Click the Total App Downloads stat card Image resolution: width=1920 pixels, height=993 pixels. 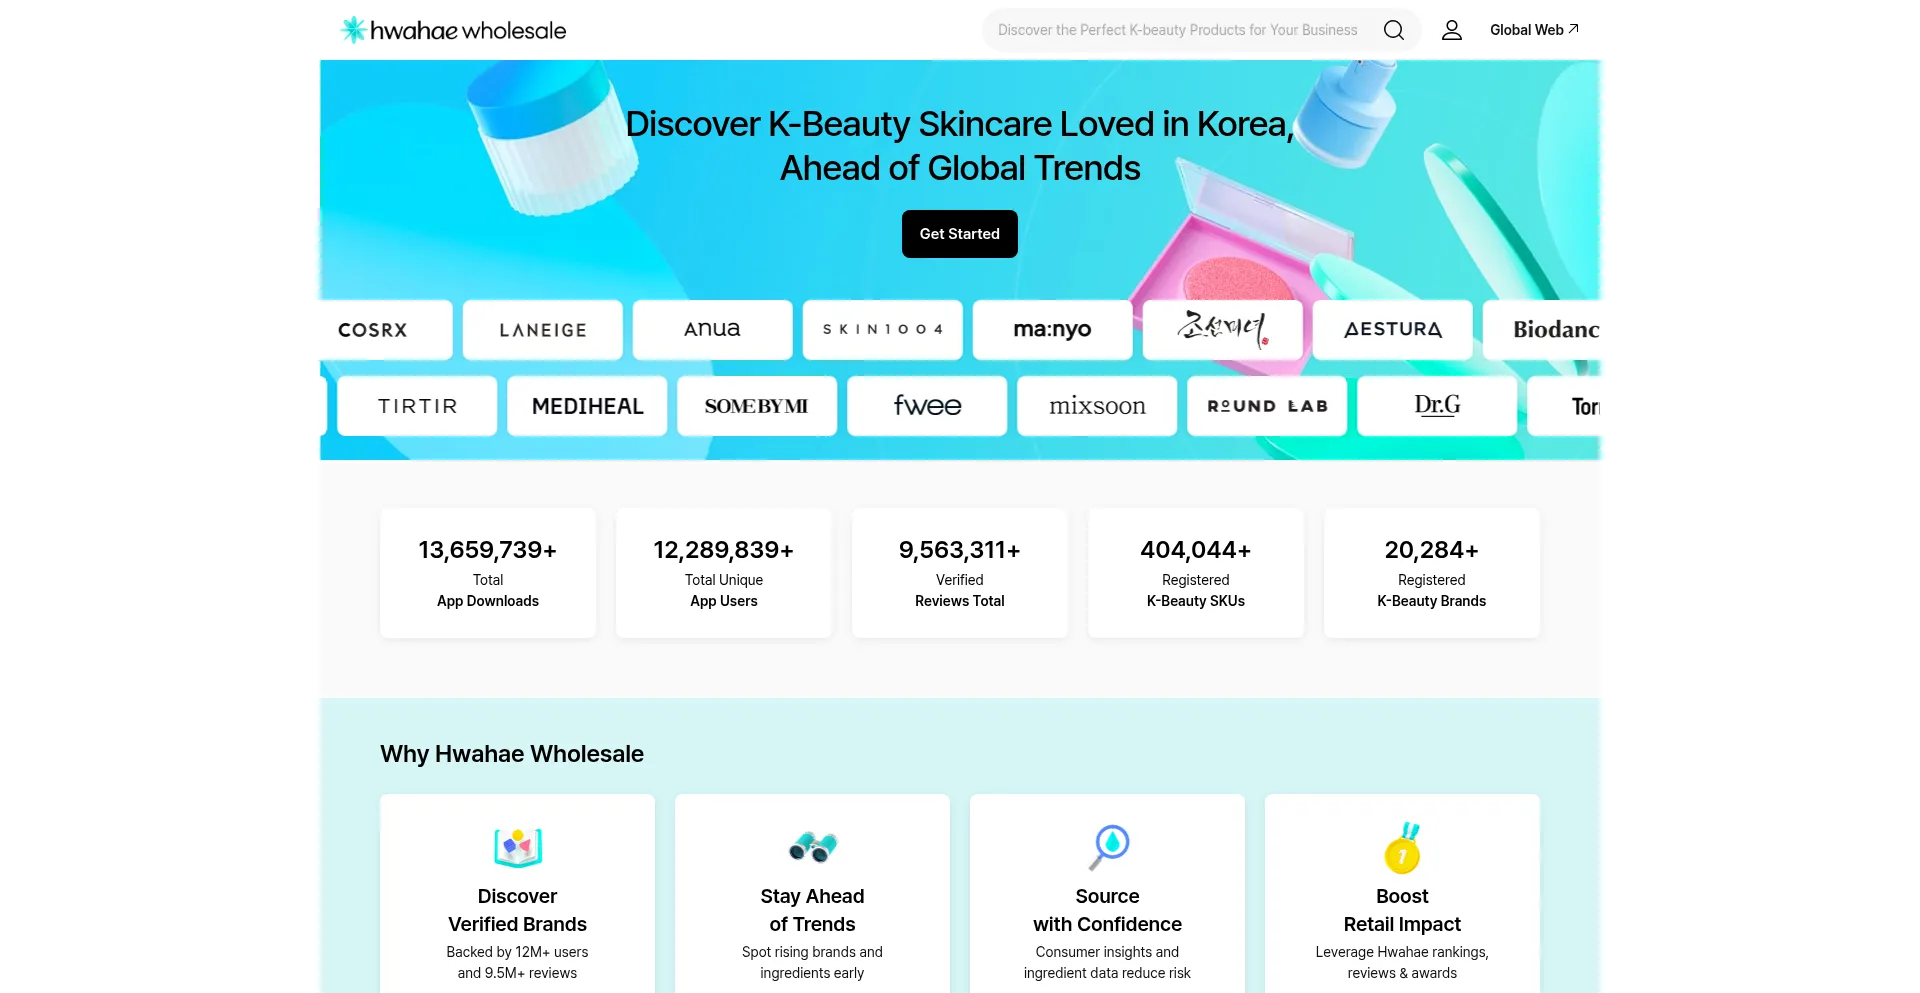coord(488,572)
